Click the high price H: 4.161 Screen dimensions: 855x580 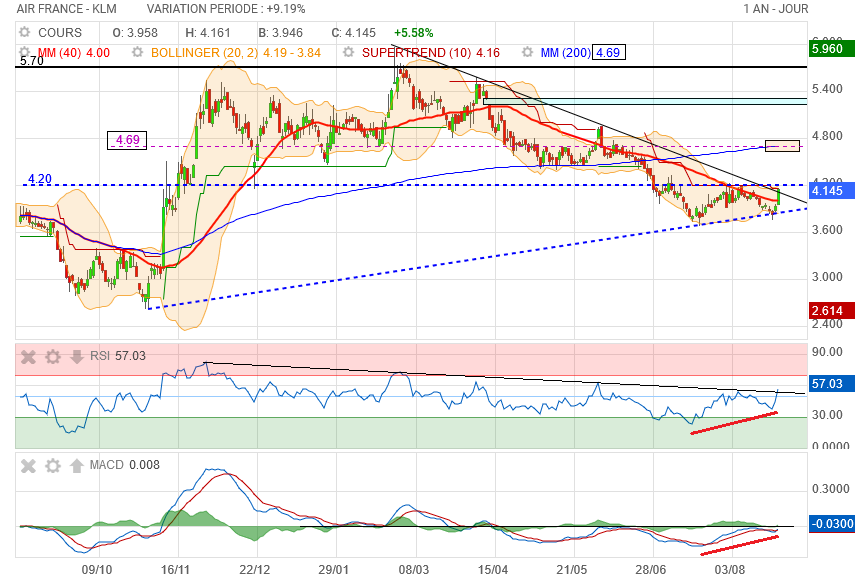pyautogui.click(x=208, y=33)
